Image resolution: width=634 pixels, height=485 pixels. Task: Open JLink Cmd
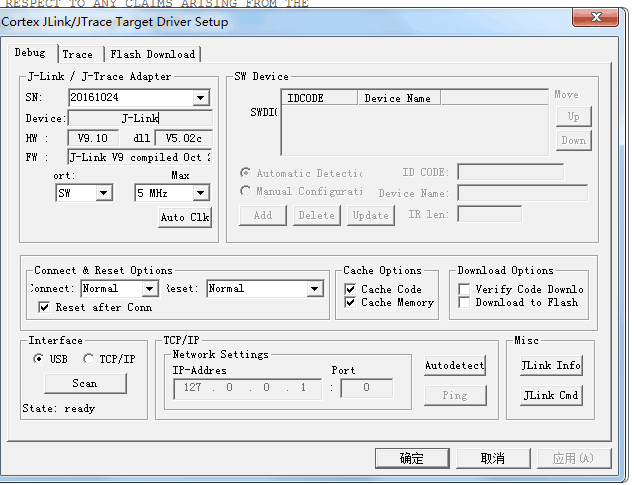(x=552, y=395)
